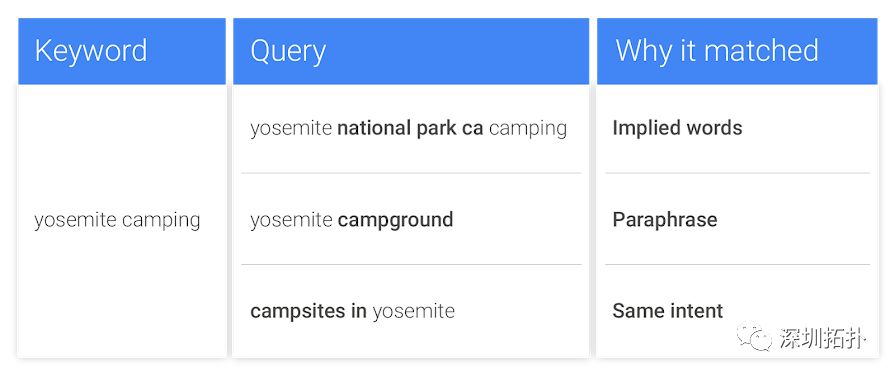Image resolution: width=895 pixels, height=377 pixels.
Task: Click the word yosemite in the third query
Action: point(413,311)
